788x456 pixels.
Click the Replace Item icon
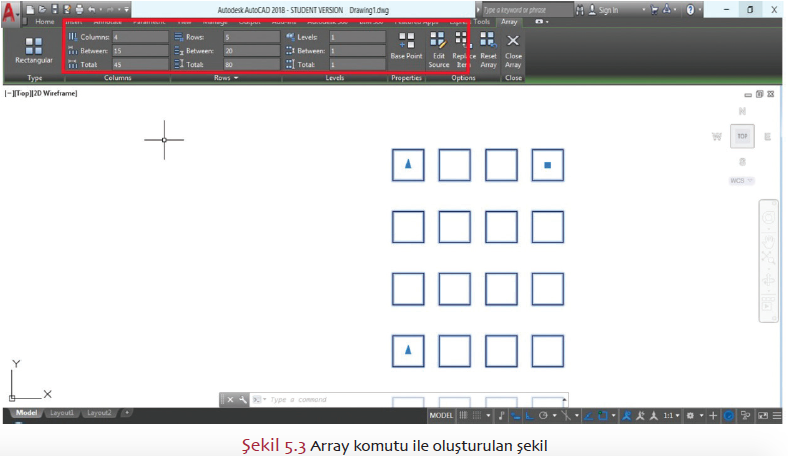pos(463,46)
